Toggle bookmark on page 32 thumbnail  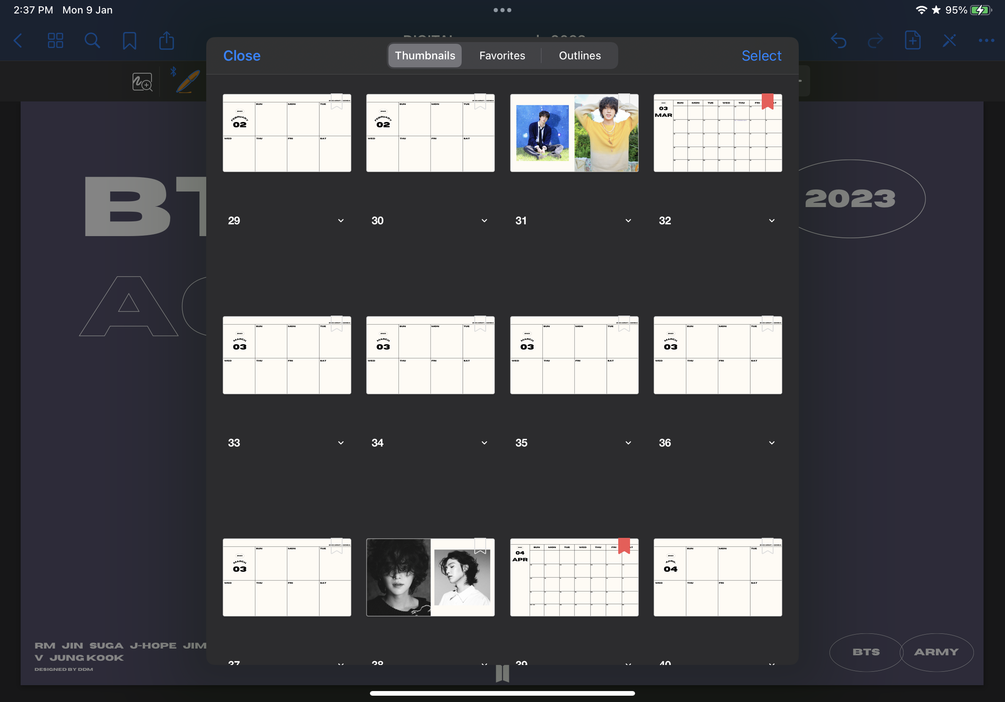pyautogui.click(x=767, y=101)
